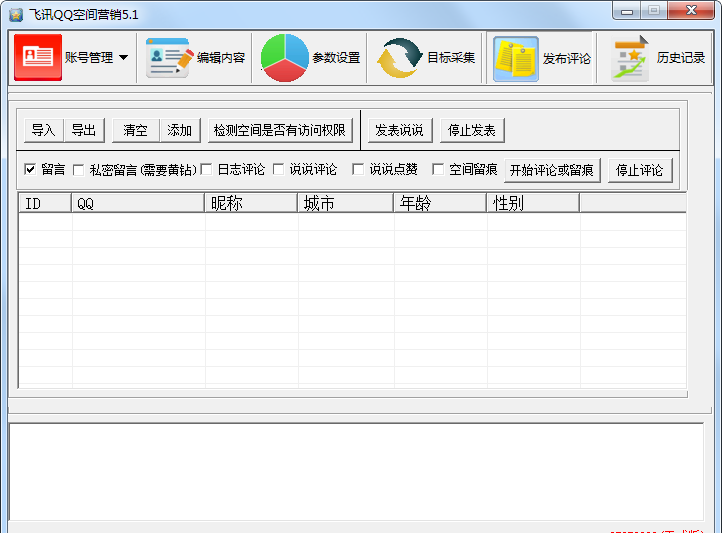Switch to the 编辑内容 tab label
The image size is (722, 556).
(221, 58)
